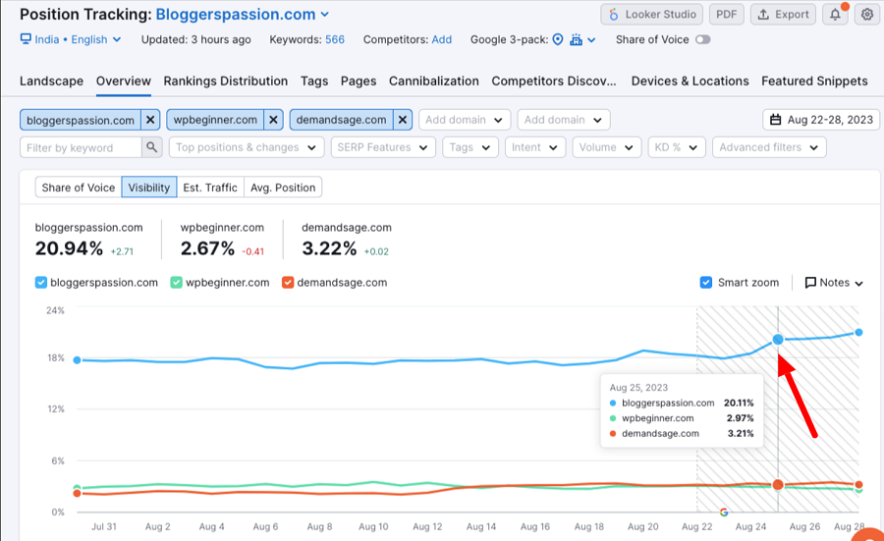
Task: Switch to the Landscape tab
Action: pos(51,81)
